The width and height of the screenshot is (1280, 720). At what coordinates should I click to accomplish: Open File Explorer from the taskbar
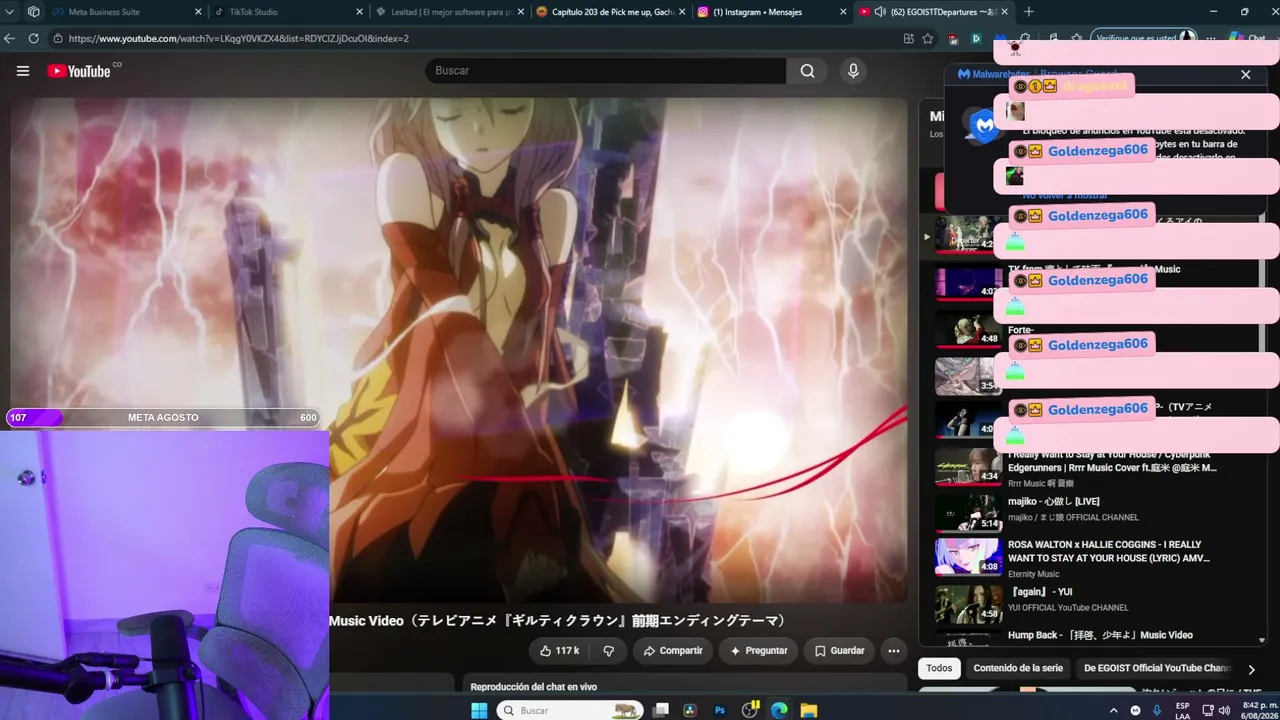tap(808, 710)
